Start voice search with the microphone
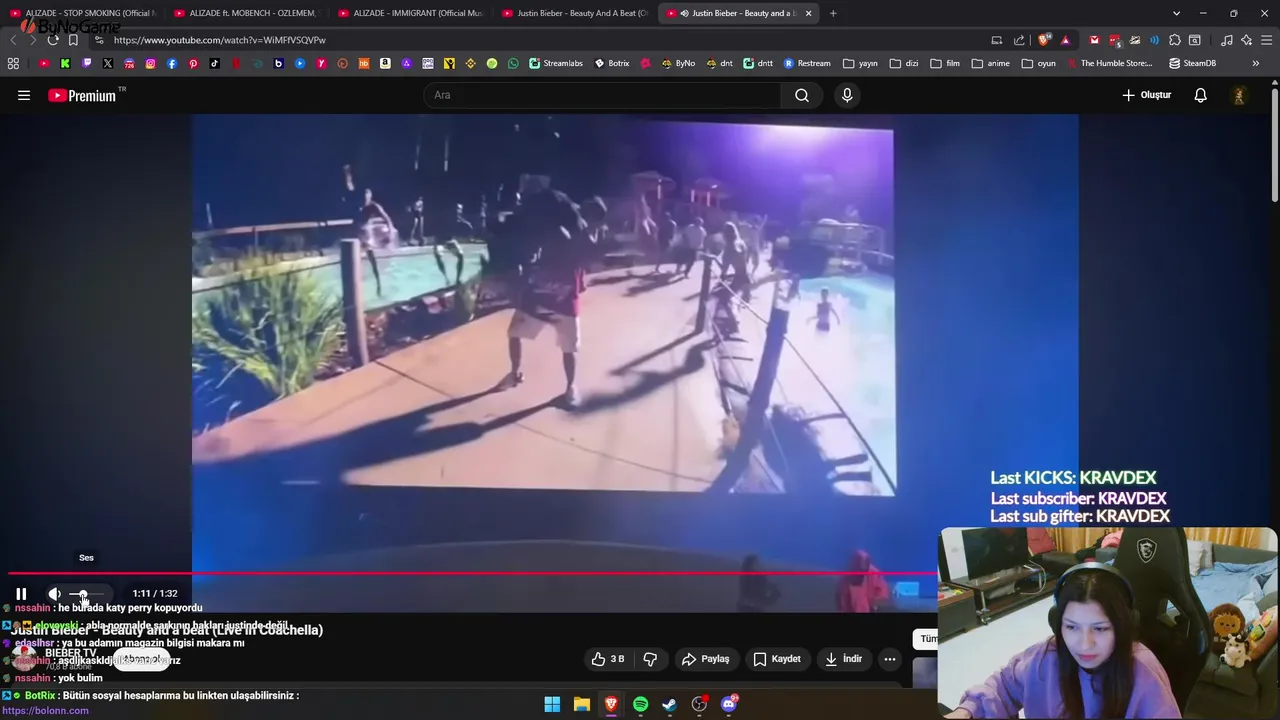The height and width of the screenshot is (720, 1280). [x=847, y=95]
